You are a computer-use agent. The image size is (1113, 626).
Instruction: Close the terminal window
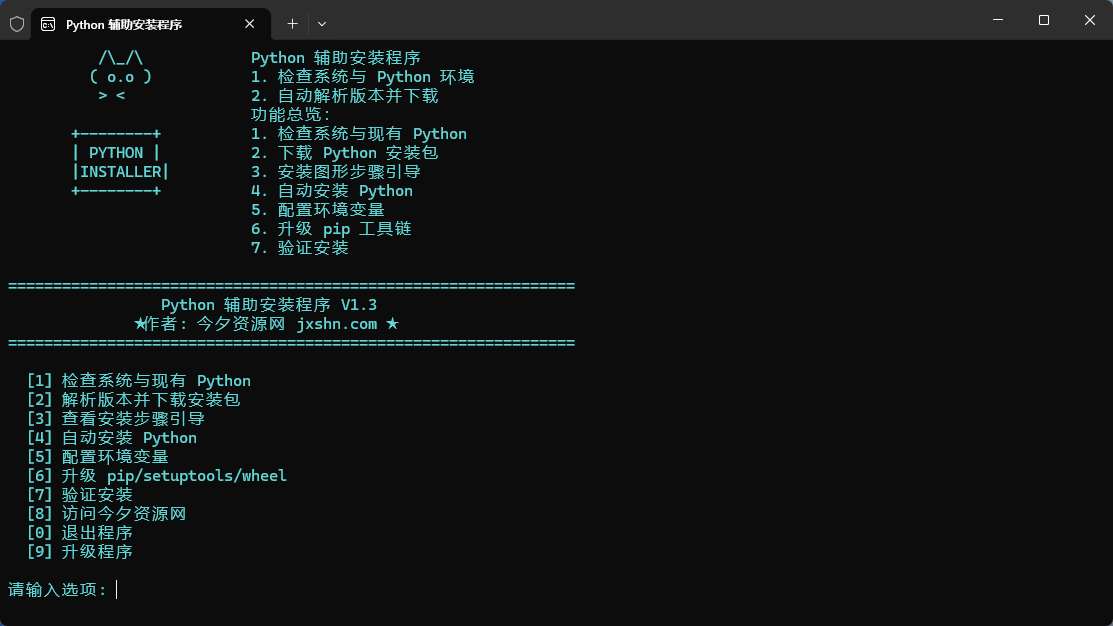1089,20
